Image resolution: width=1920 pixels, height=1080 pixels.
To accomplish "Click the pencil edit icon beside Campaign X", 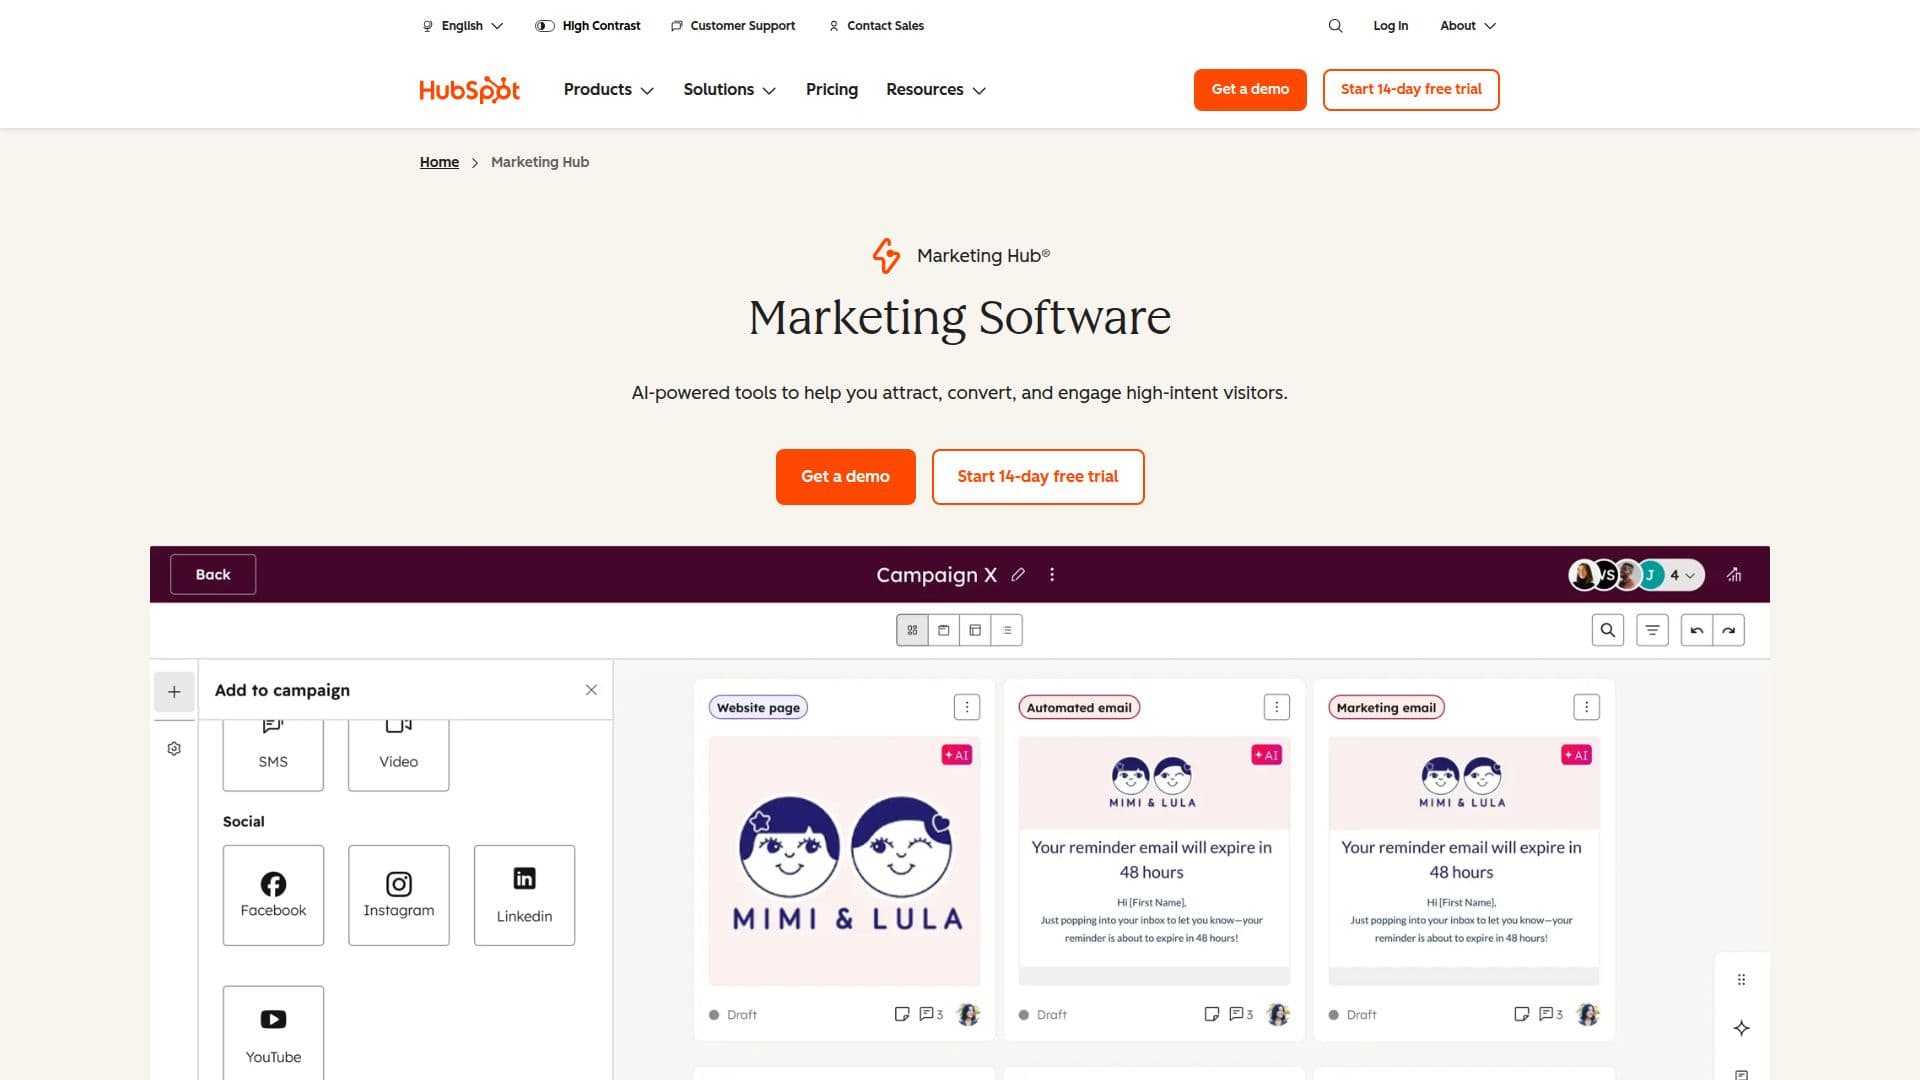I will [1018, 575].
